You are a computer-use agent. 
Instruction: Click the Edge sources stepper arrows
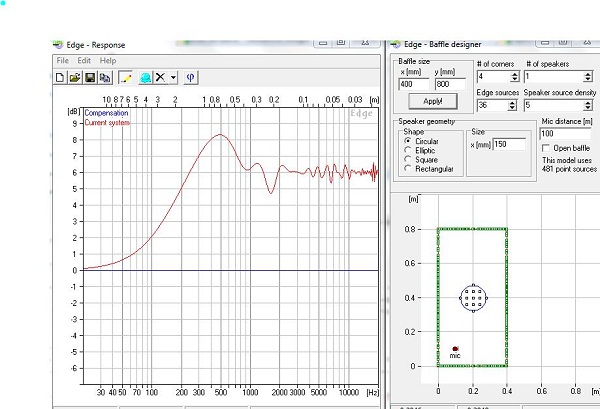(512, 105)
